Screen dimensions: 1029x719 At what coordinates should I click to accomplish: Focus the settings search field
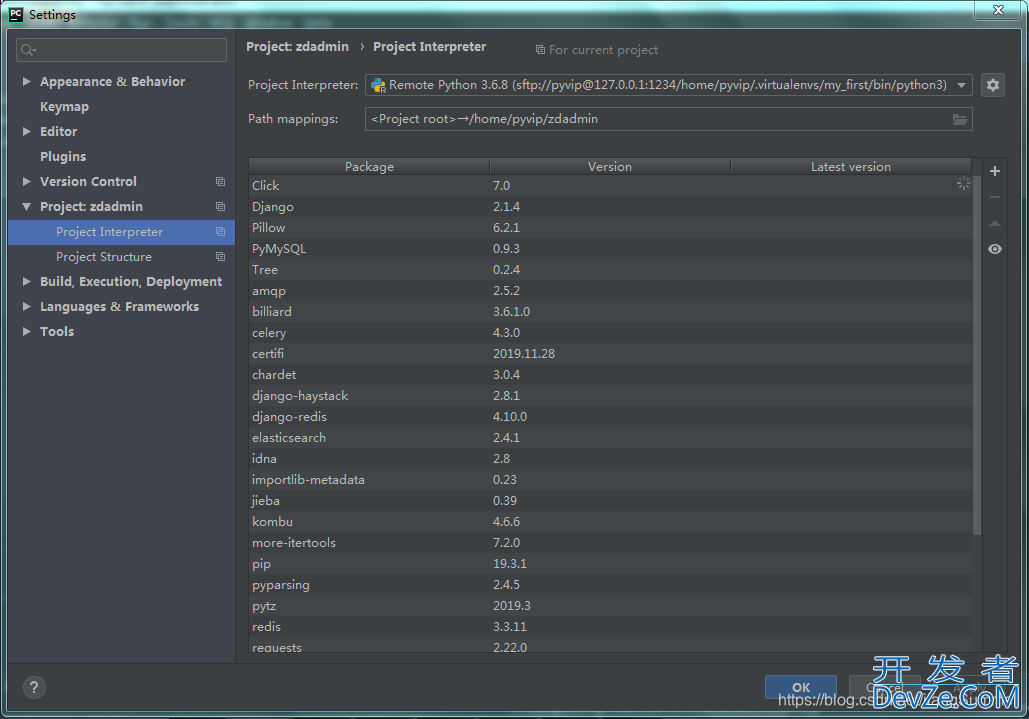pos(121,50)
